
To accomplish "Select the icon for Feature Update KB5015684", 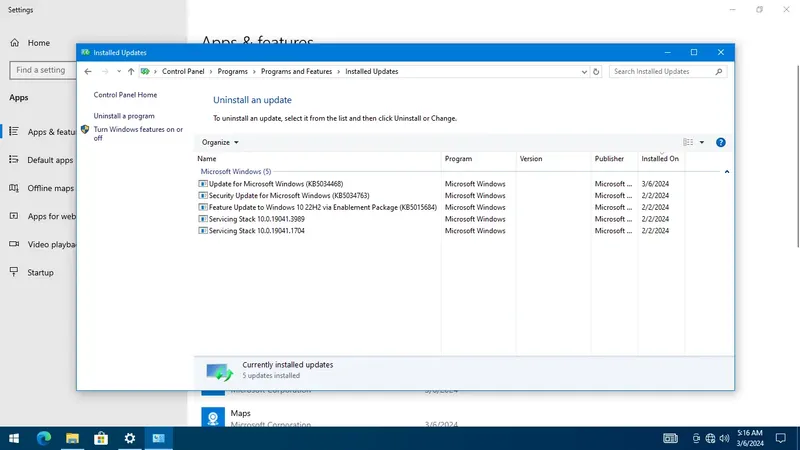I will pyautogui.click(x=203, y=207).
